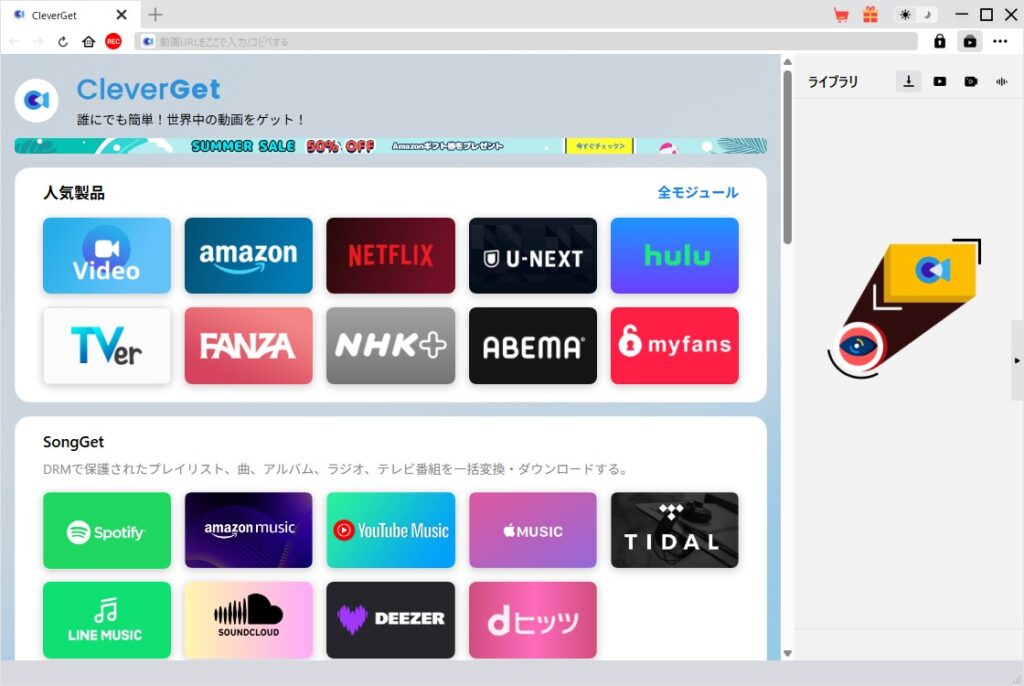The height and width of the screenshot is (686, 1024).
Task: Open the LINE MUSIC tile
Action: click(106, 620)
